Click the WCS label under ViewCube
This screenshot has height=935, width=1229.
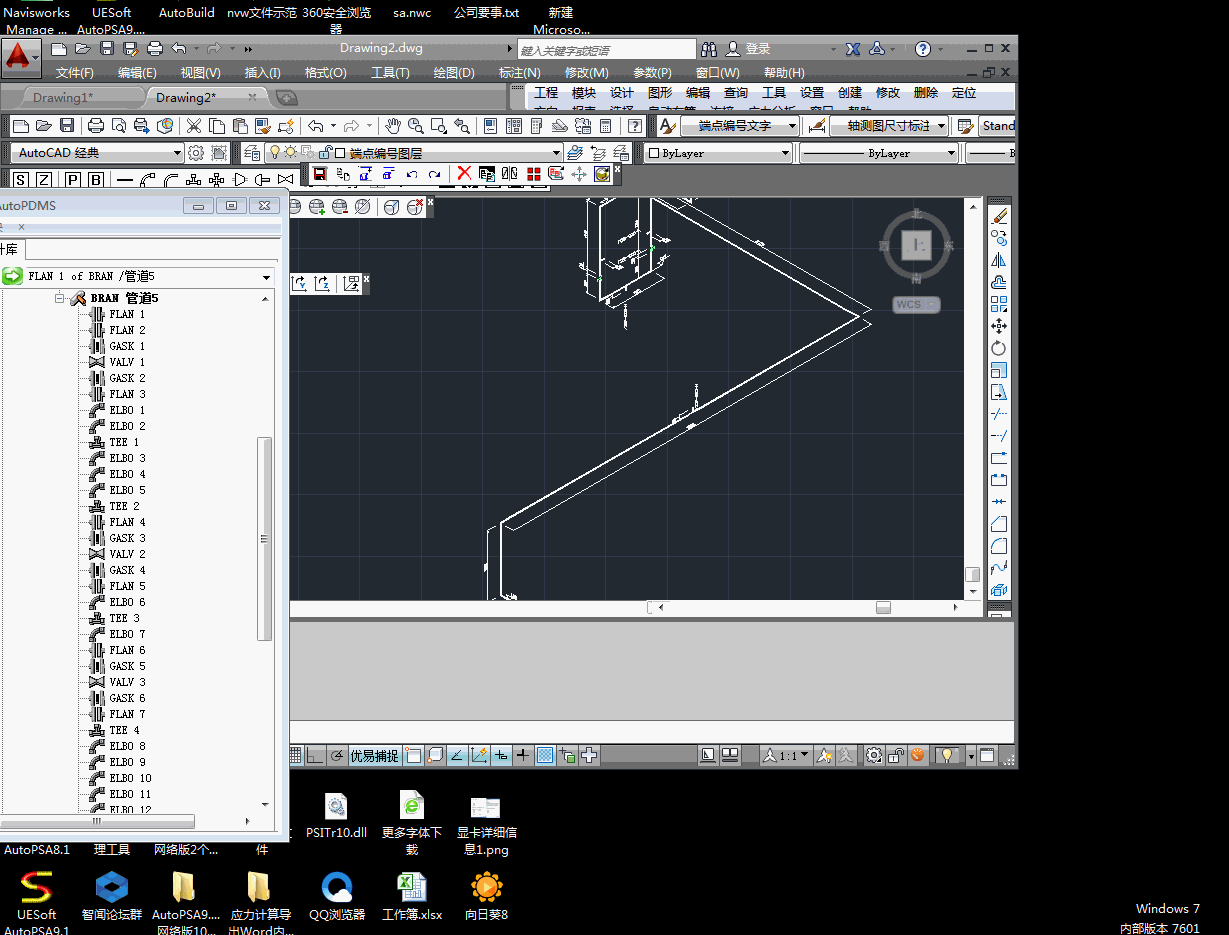click(909, 305)
